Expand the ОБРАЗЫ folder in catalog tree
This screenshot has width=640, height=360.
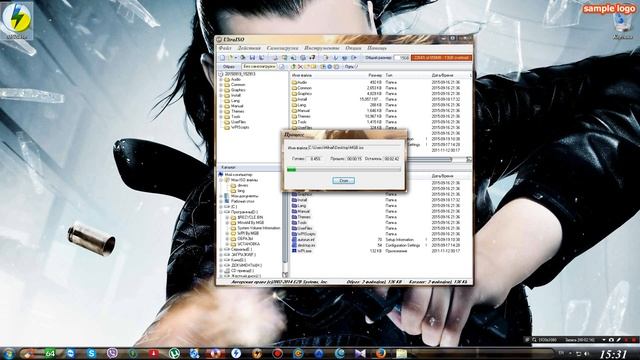pyautogui.click(x=227, y=239)
